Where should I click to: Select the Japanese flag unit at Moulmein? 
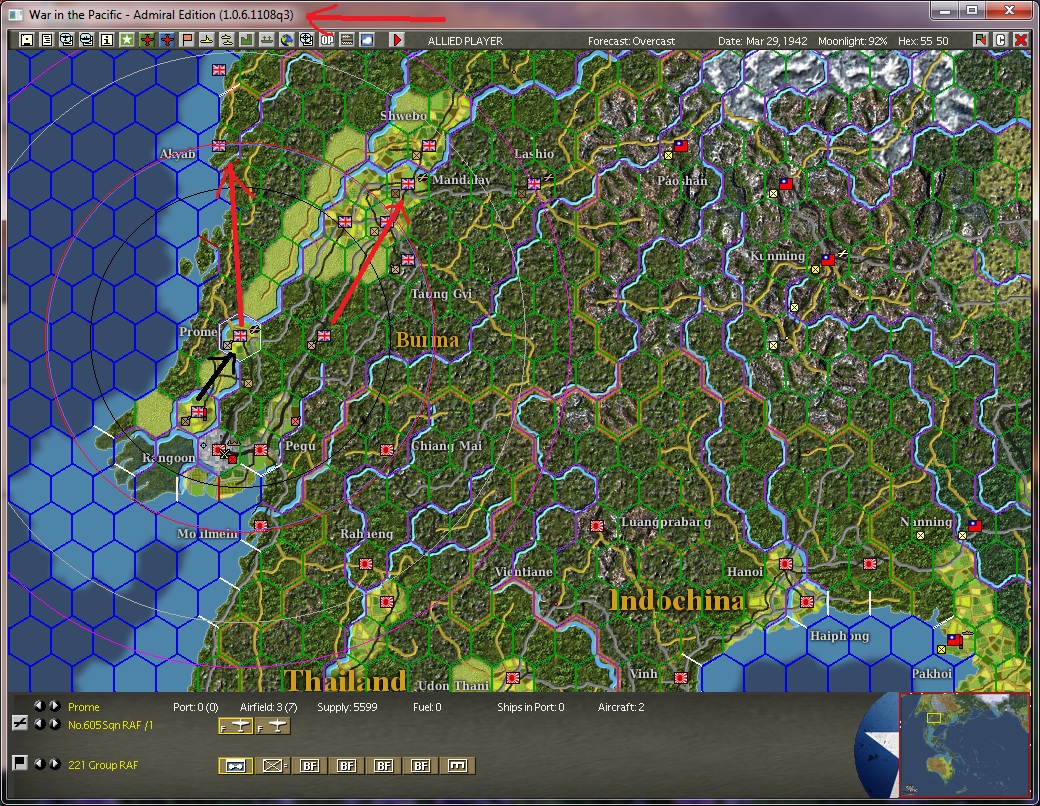tap(261, 525)
